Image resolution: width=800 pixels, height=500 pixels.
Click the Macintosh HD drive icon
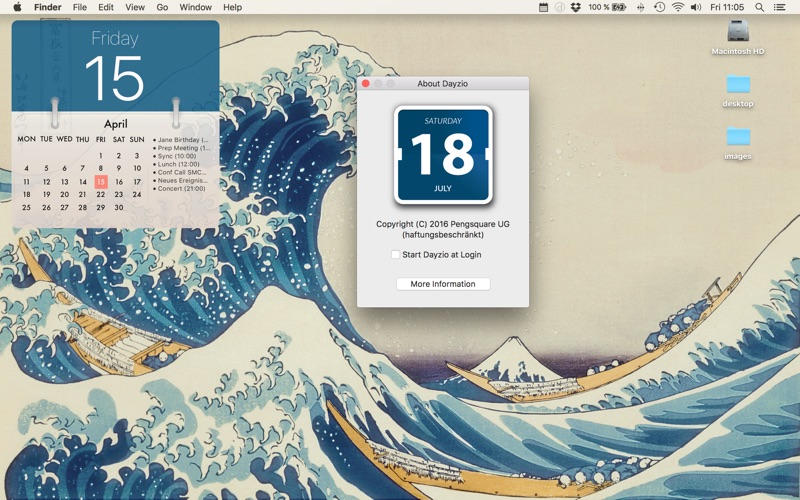[x=738, y=32]
